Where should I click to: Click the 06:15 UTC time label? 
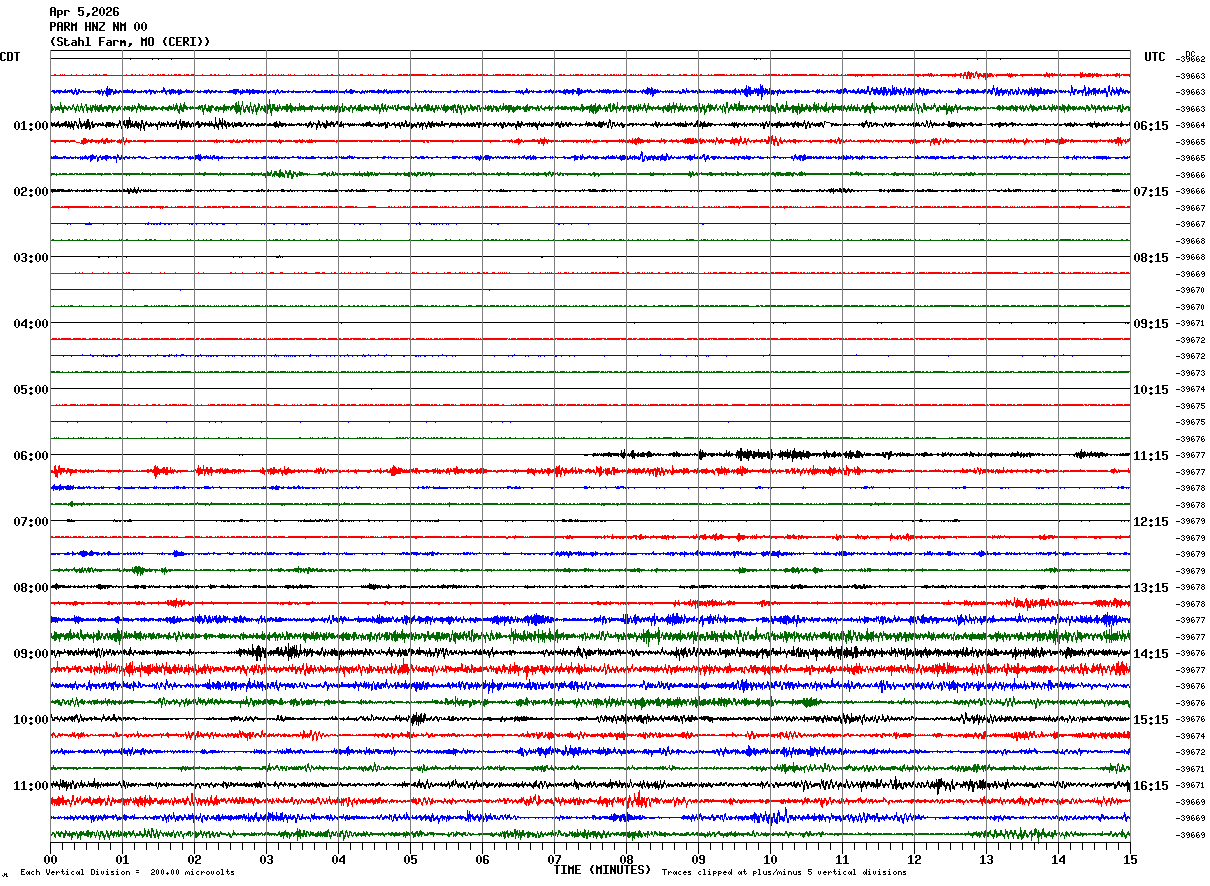click(x=1151, y=126)
